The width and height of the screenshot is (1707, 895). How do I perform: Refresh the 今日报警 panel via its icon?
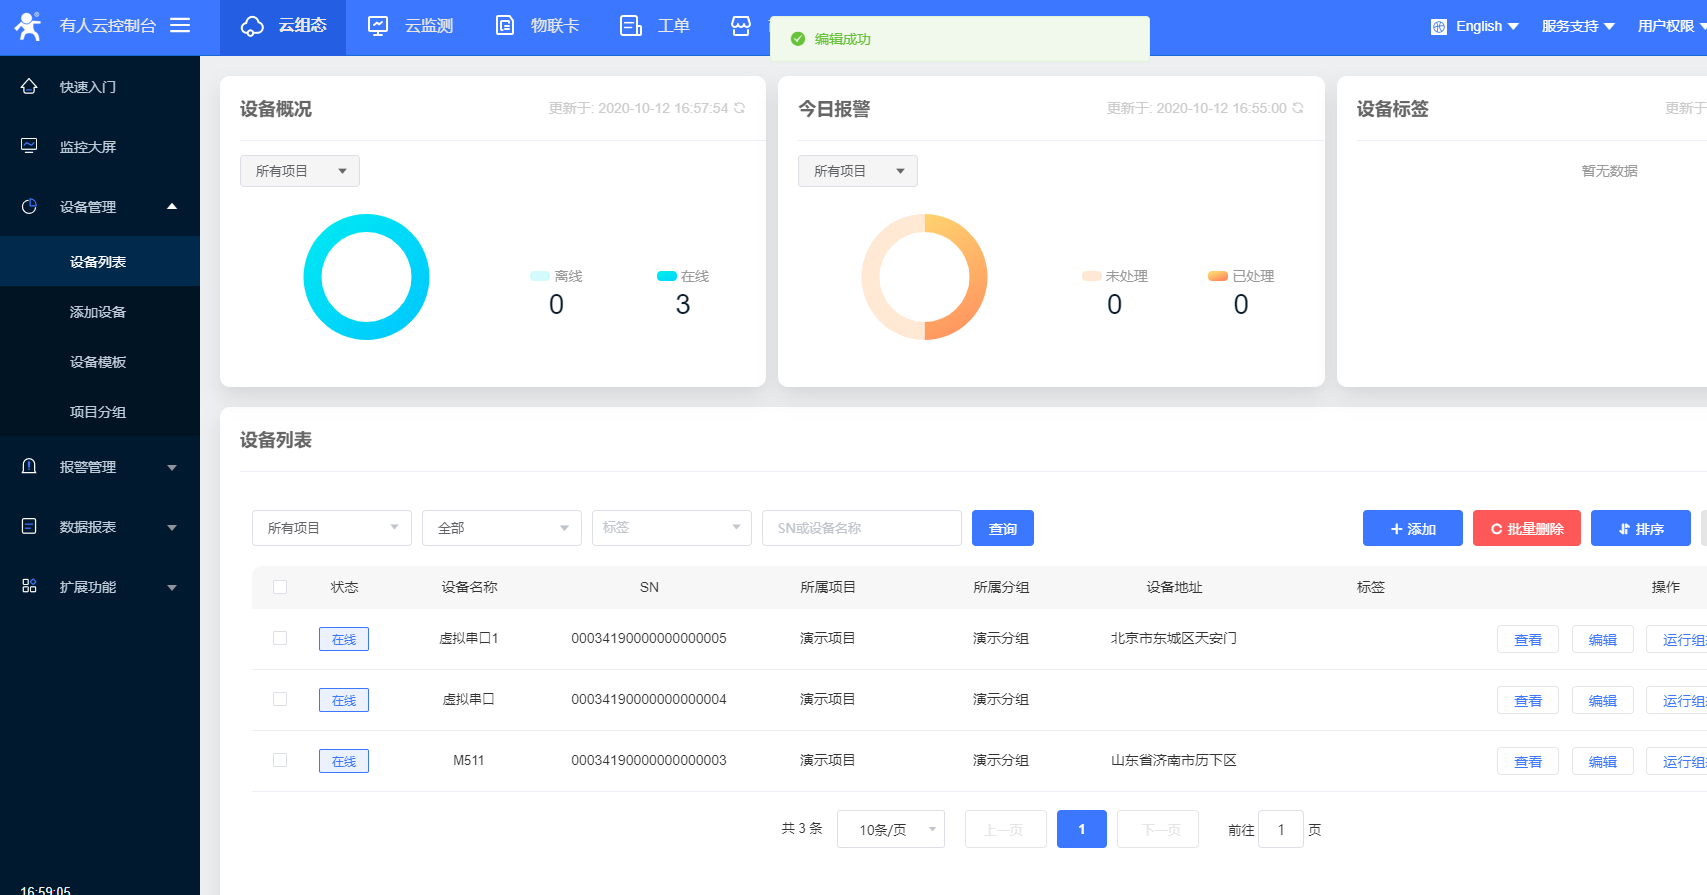[x=1298, y=108]
